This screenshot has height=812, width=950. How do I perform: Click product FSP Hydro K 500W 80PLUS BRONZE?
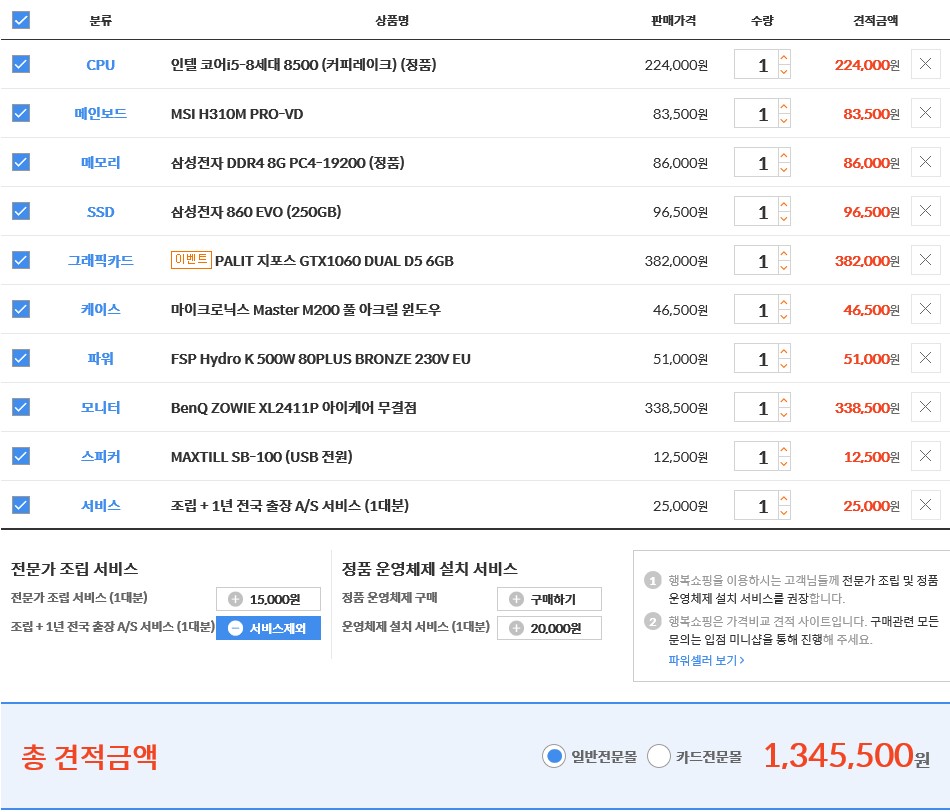(321, 359)
